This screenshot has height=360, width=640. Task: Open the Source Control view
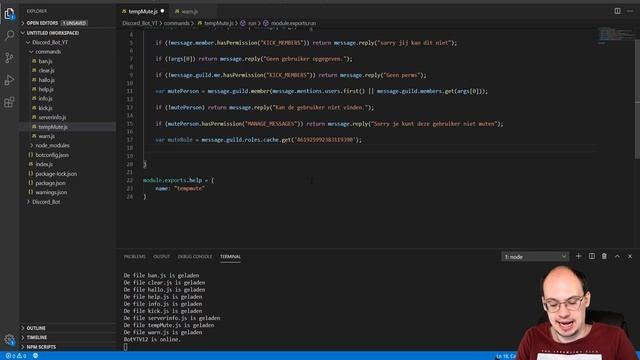click(x=9, y=58)
